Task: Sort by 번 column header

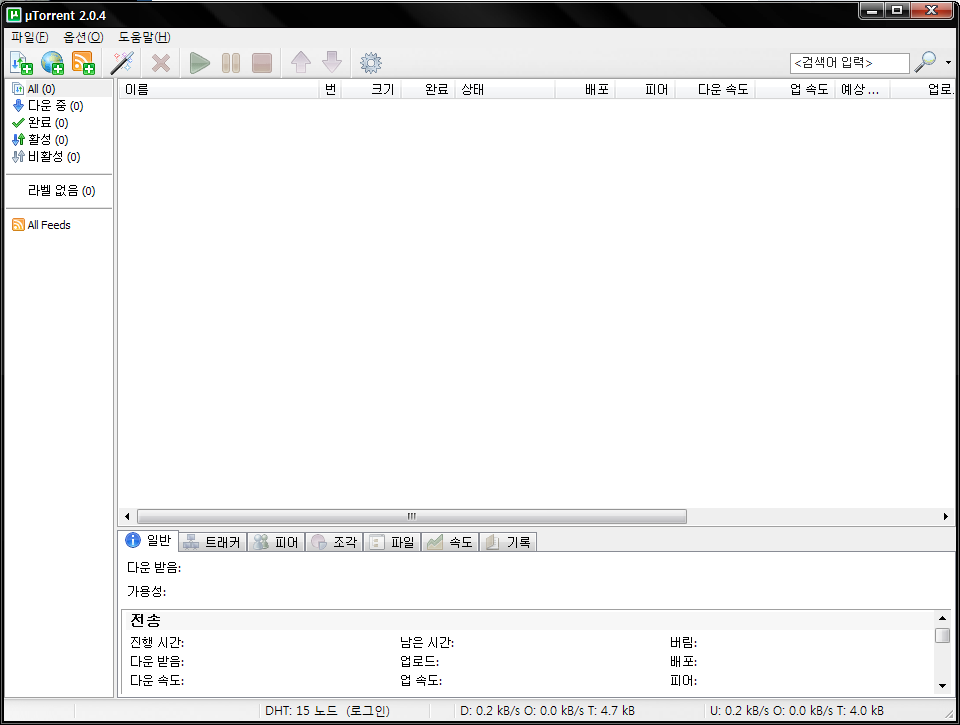Action: [330, 89]
